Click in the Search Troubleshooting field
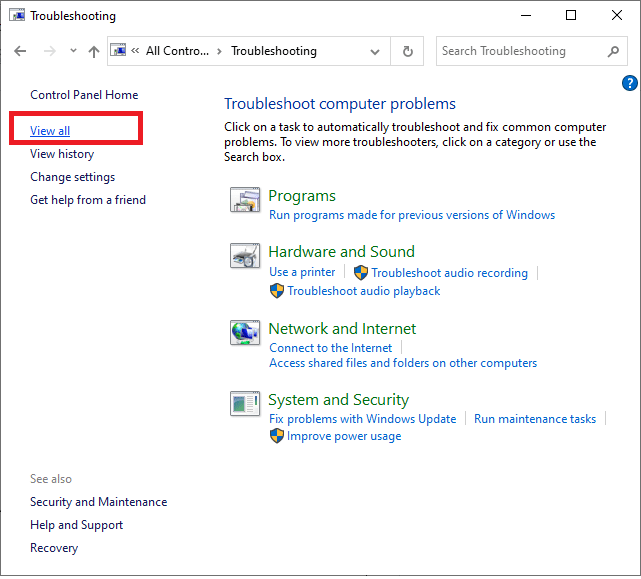641x579 pixels. (518, 51)
